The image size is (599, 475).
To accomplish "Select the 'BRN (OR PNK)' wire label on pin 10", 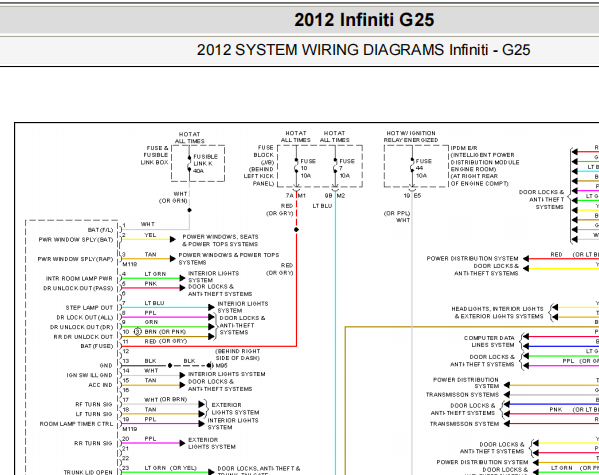I will [x=165, y=332].
